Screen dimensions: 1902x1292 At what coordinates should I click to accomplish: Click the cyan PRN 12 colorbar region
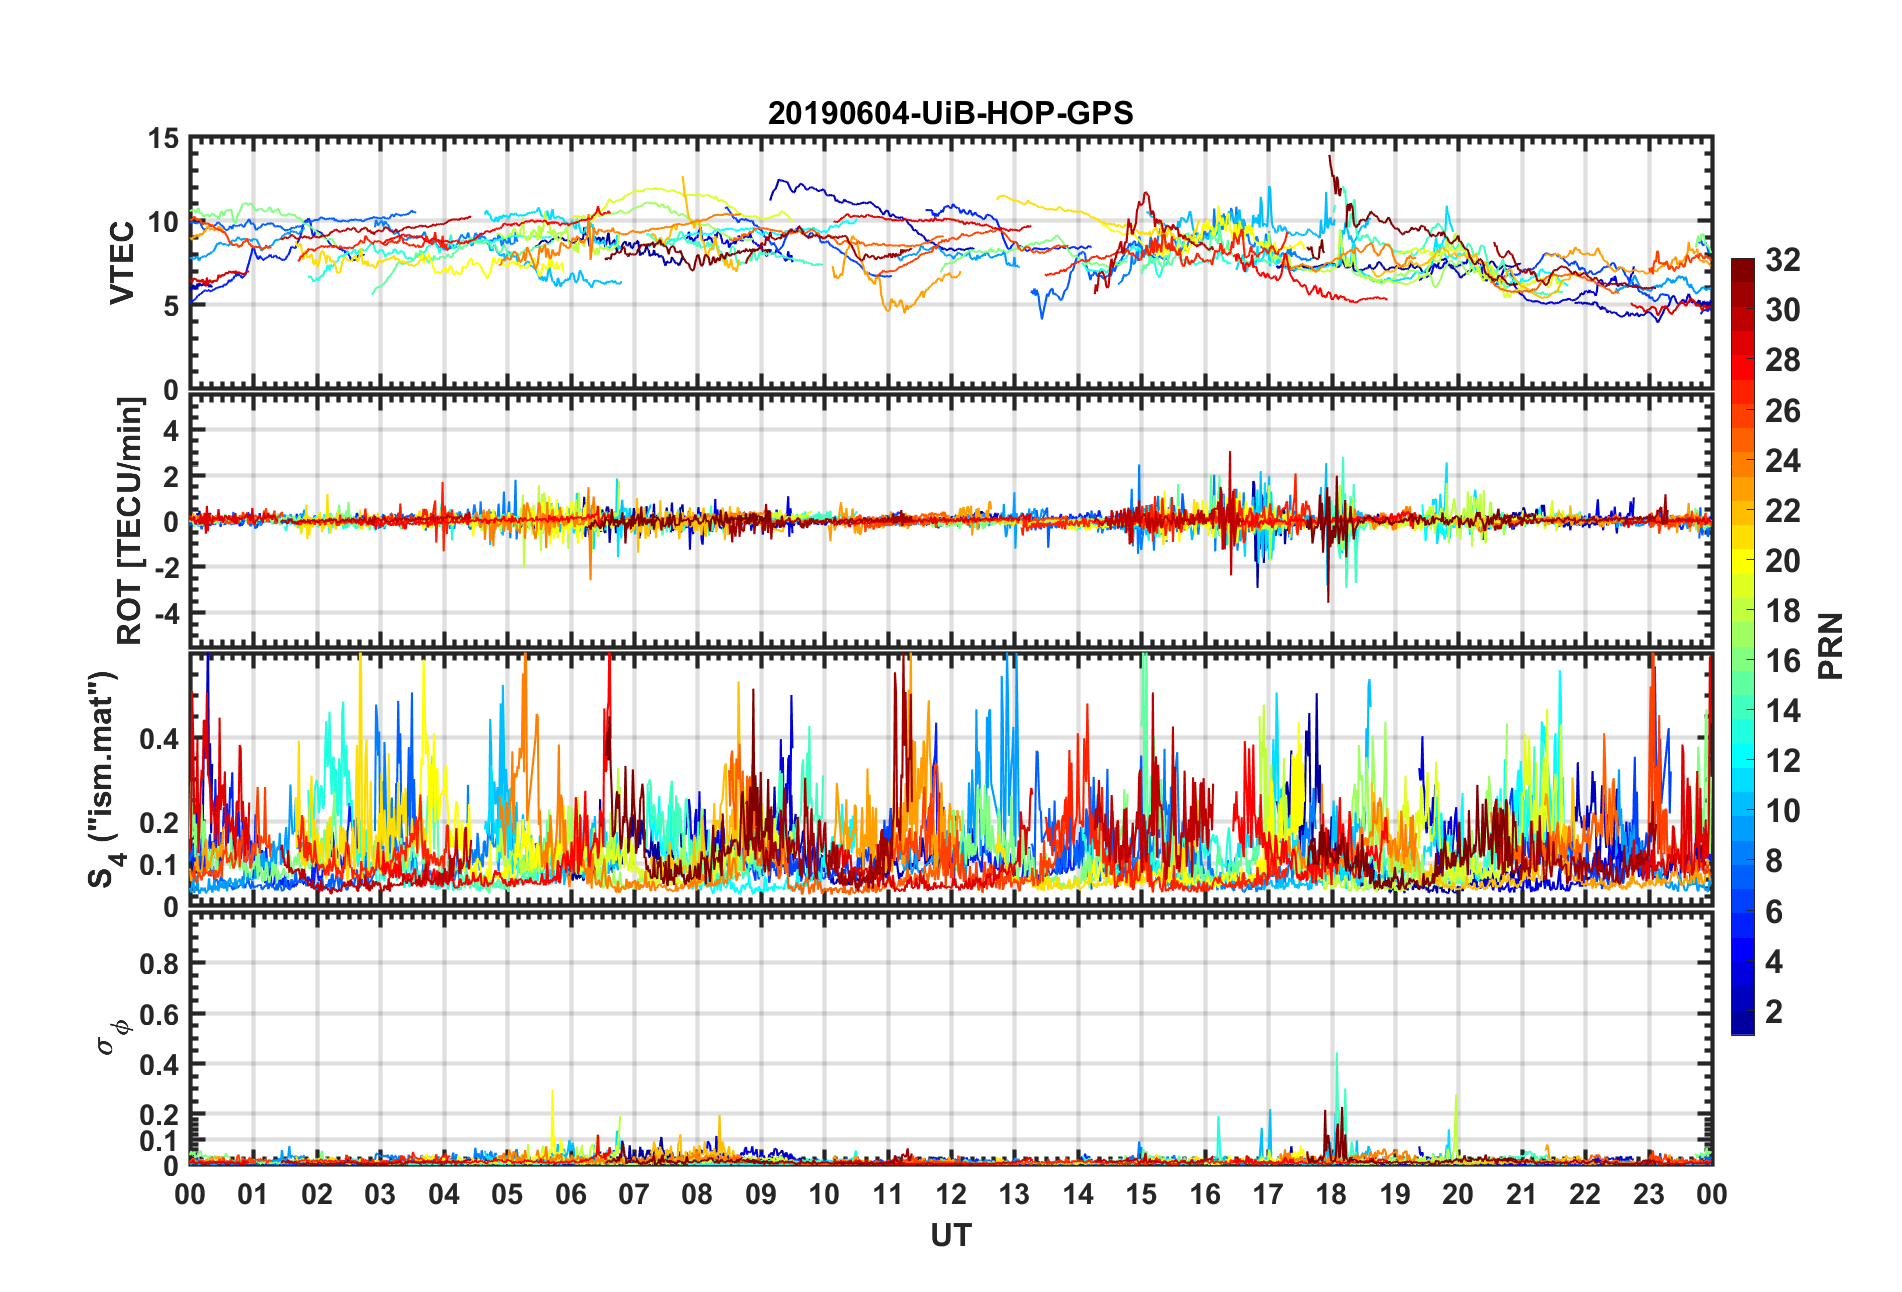pyautogui.click(x=1743, y=761)
